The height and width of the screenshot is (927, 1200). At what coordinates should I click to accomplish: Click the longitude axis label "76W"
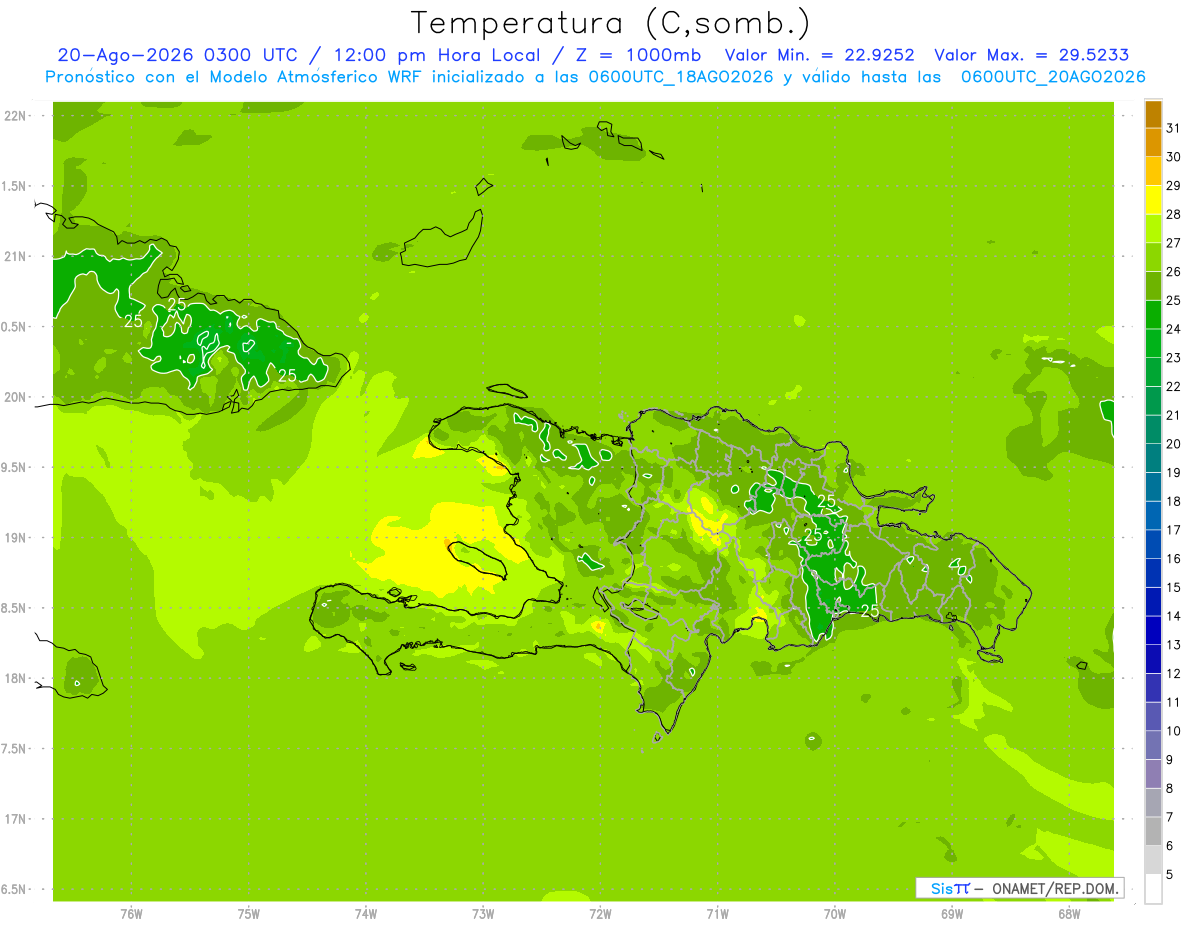pos(131,914)
